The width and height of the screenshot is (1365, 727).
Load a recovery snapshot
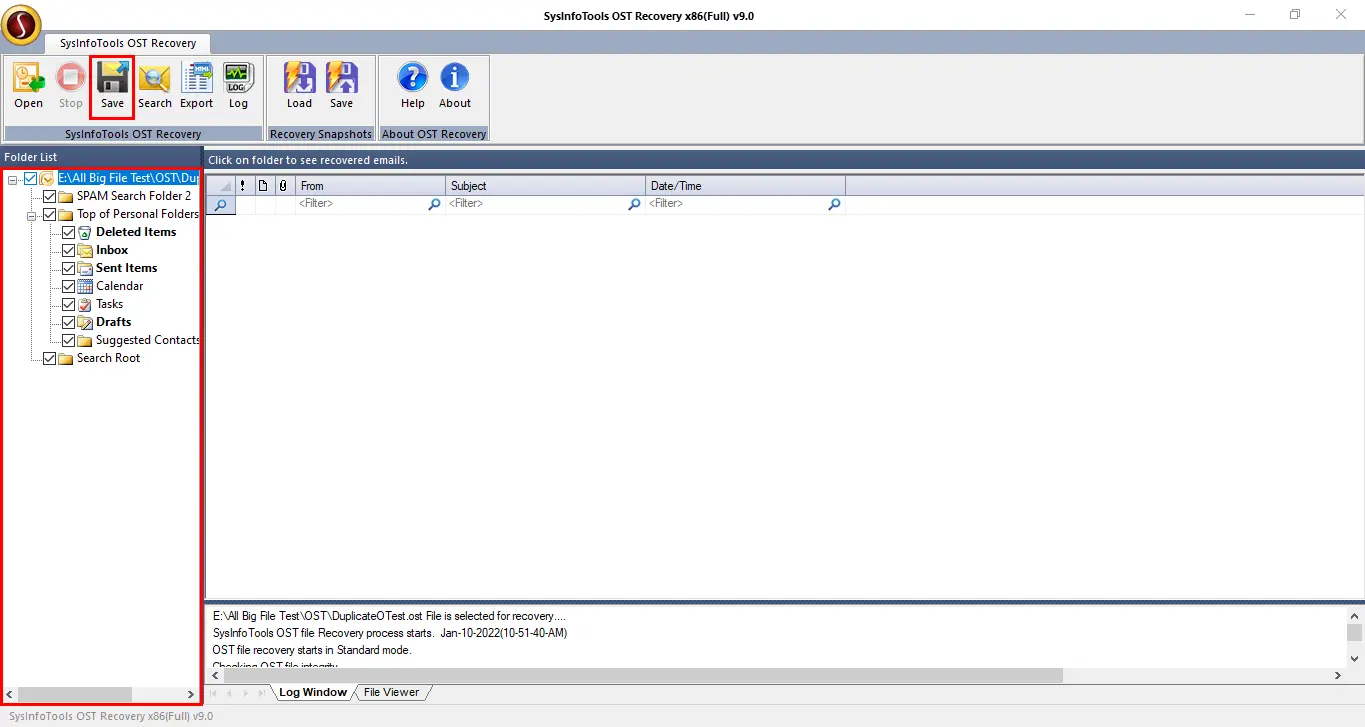tap(299, 85)
